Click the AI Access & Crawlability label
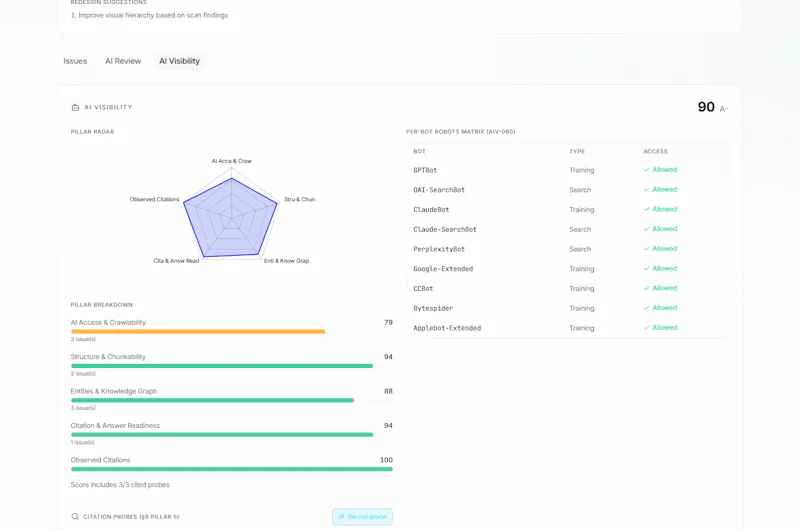 (108, 322)
